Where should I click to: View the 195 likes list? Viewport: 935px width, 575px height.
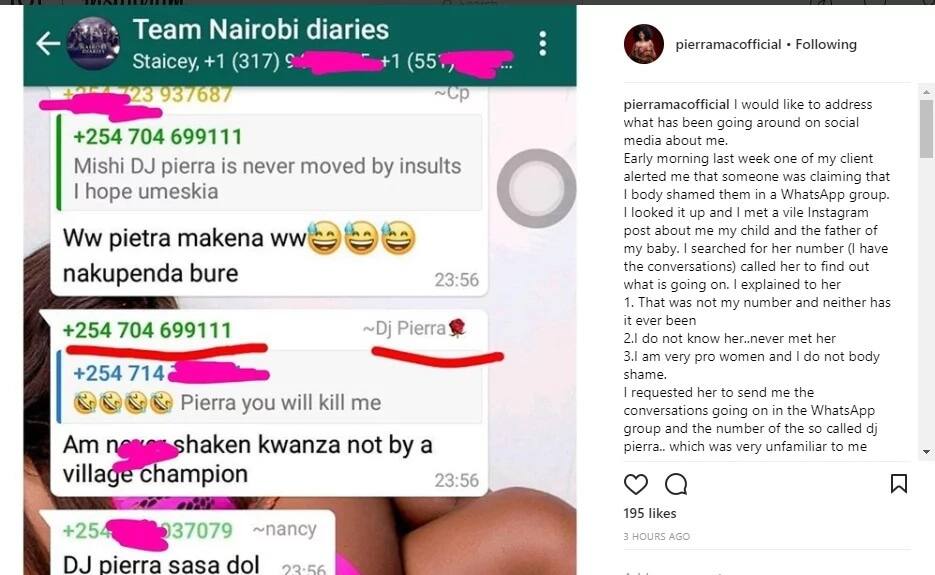click(x=650, y=513)
